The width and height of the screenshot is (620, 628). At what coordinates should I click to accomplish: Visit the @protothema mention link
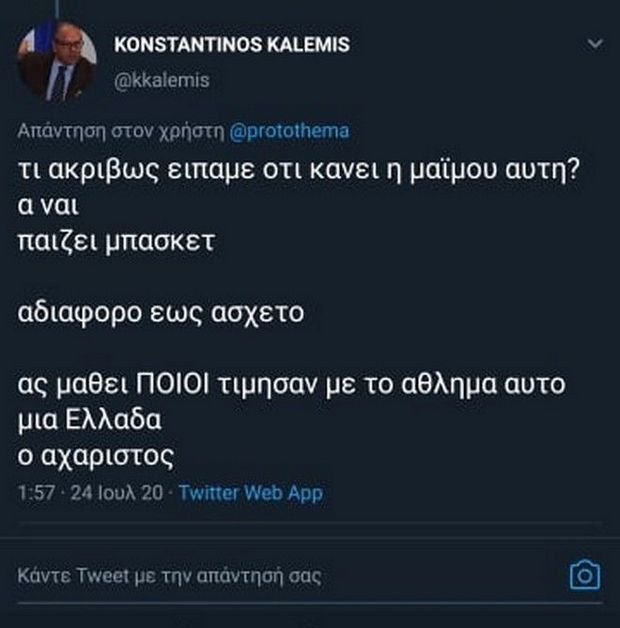(x=289, y=131)
